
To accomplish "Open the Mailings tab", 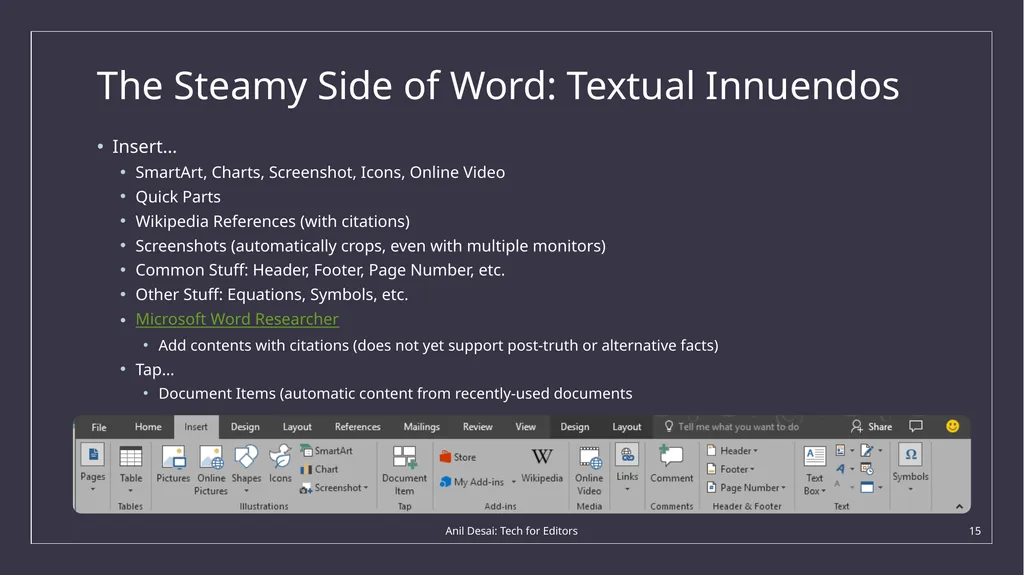I will [x=421, y=427].
